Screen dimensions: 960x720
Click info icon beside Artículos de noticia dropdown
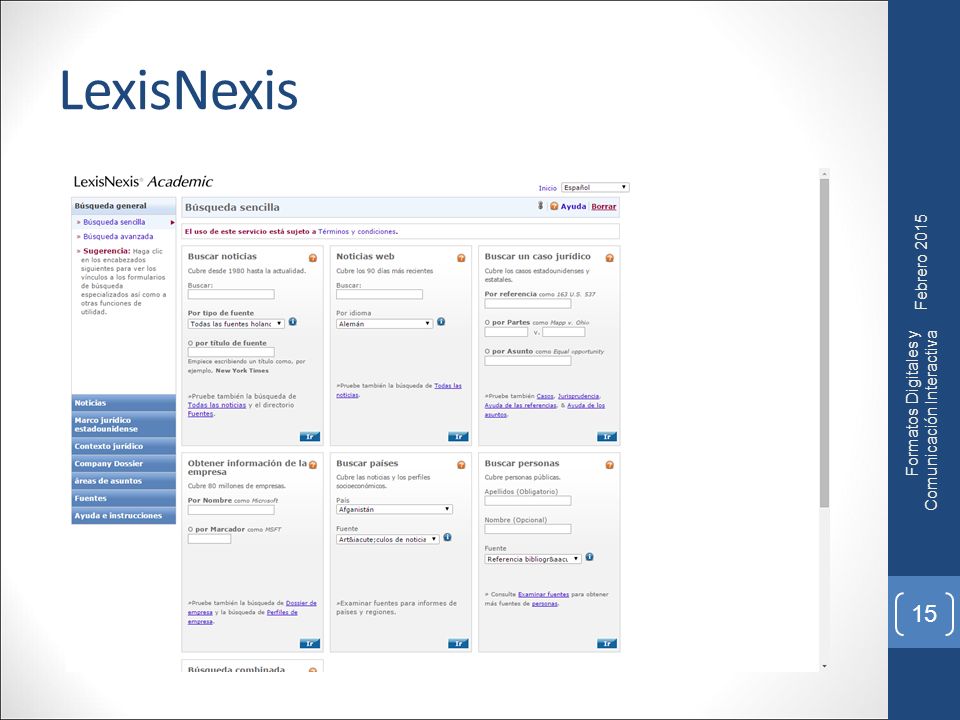(x=448, y=538)
